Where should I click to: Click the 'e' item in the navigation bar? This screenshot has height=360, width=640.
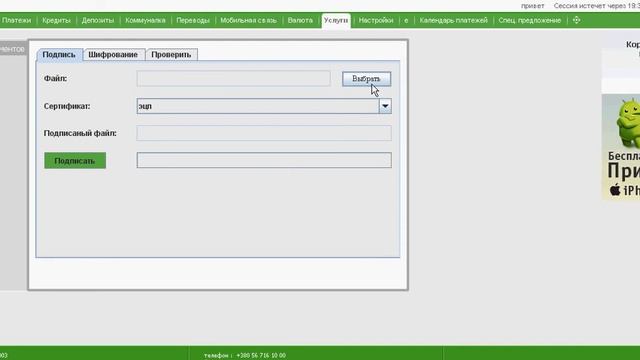406,20
